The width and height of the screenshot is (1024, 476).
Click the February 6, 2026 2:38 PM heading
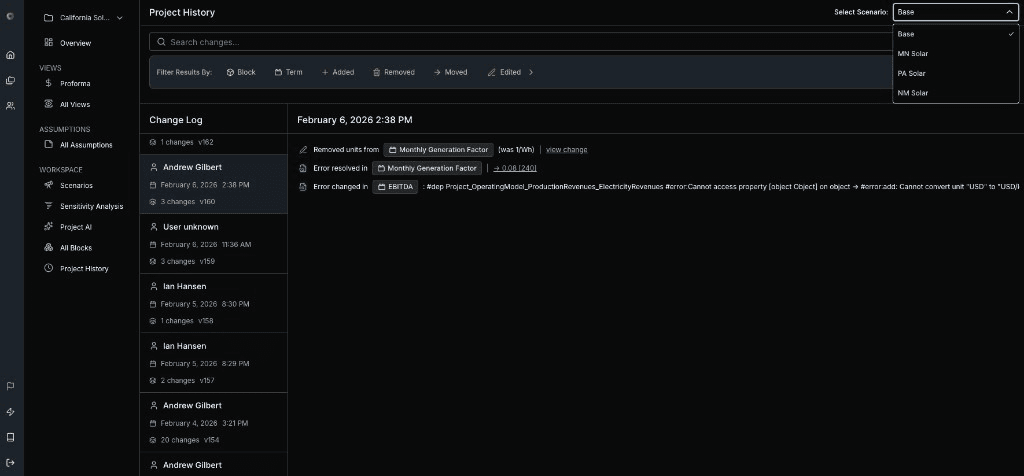pyautogui.click(x=355, y=120)
